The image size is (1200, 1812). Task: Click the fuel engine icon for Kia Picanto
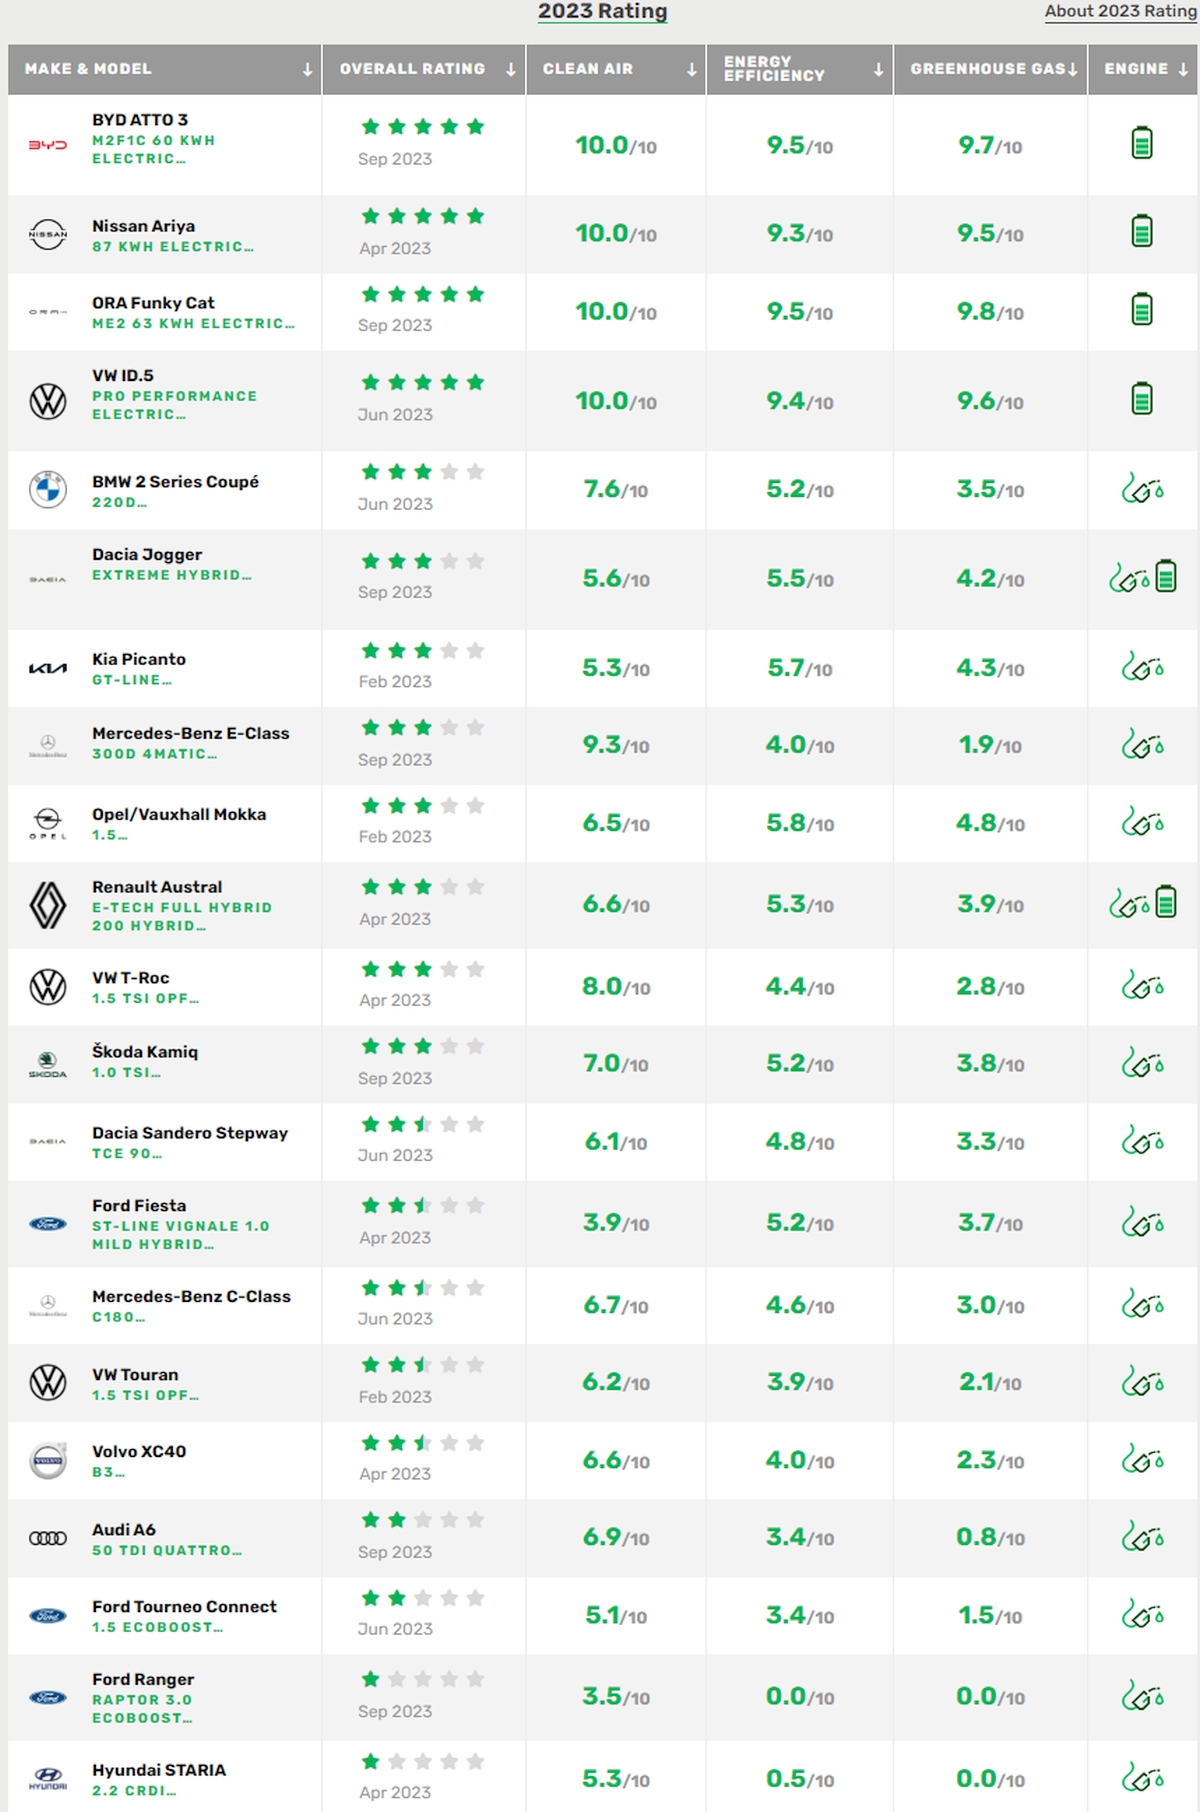[x=1142, y=667]
